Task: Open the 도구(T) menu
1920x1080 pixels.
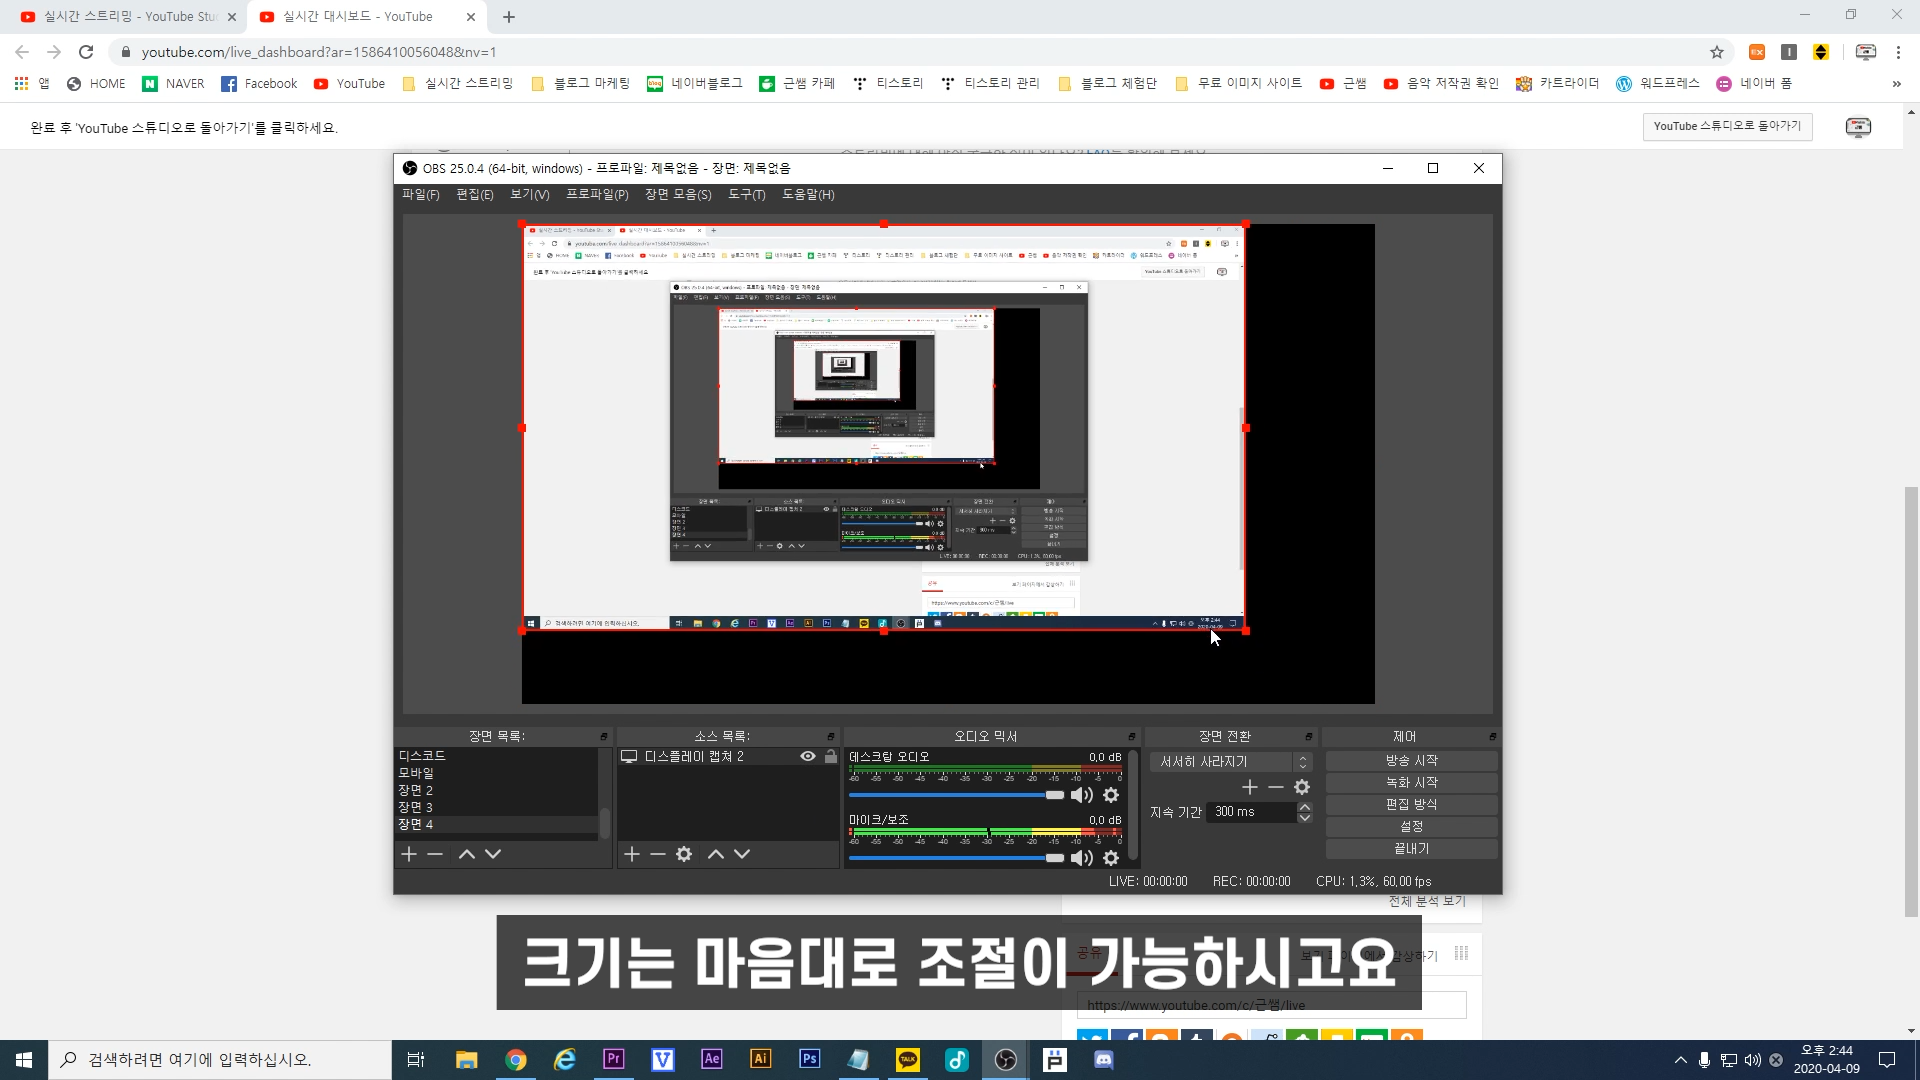Action: click(746, 195)
